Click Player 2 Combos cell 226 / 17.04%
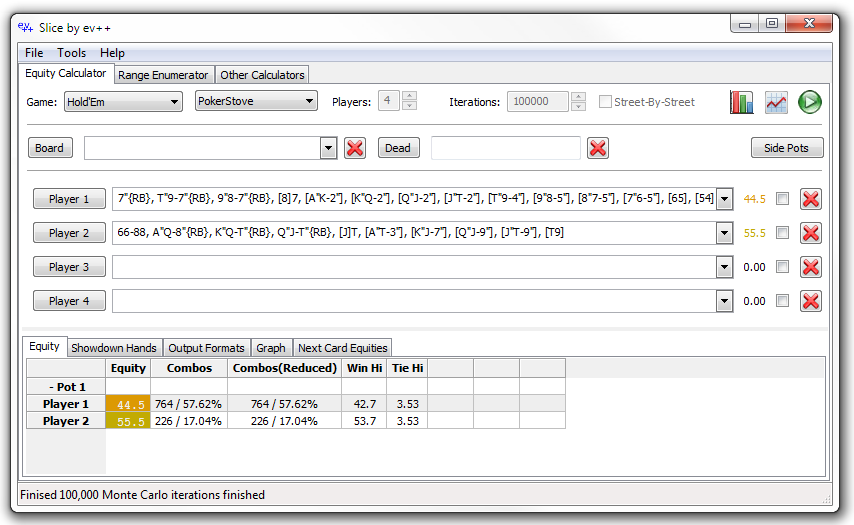This screenshot has width=854, height=525. coord(188,421)
